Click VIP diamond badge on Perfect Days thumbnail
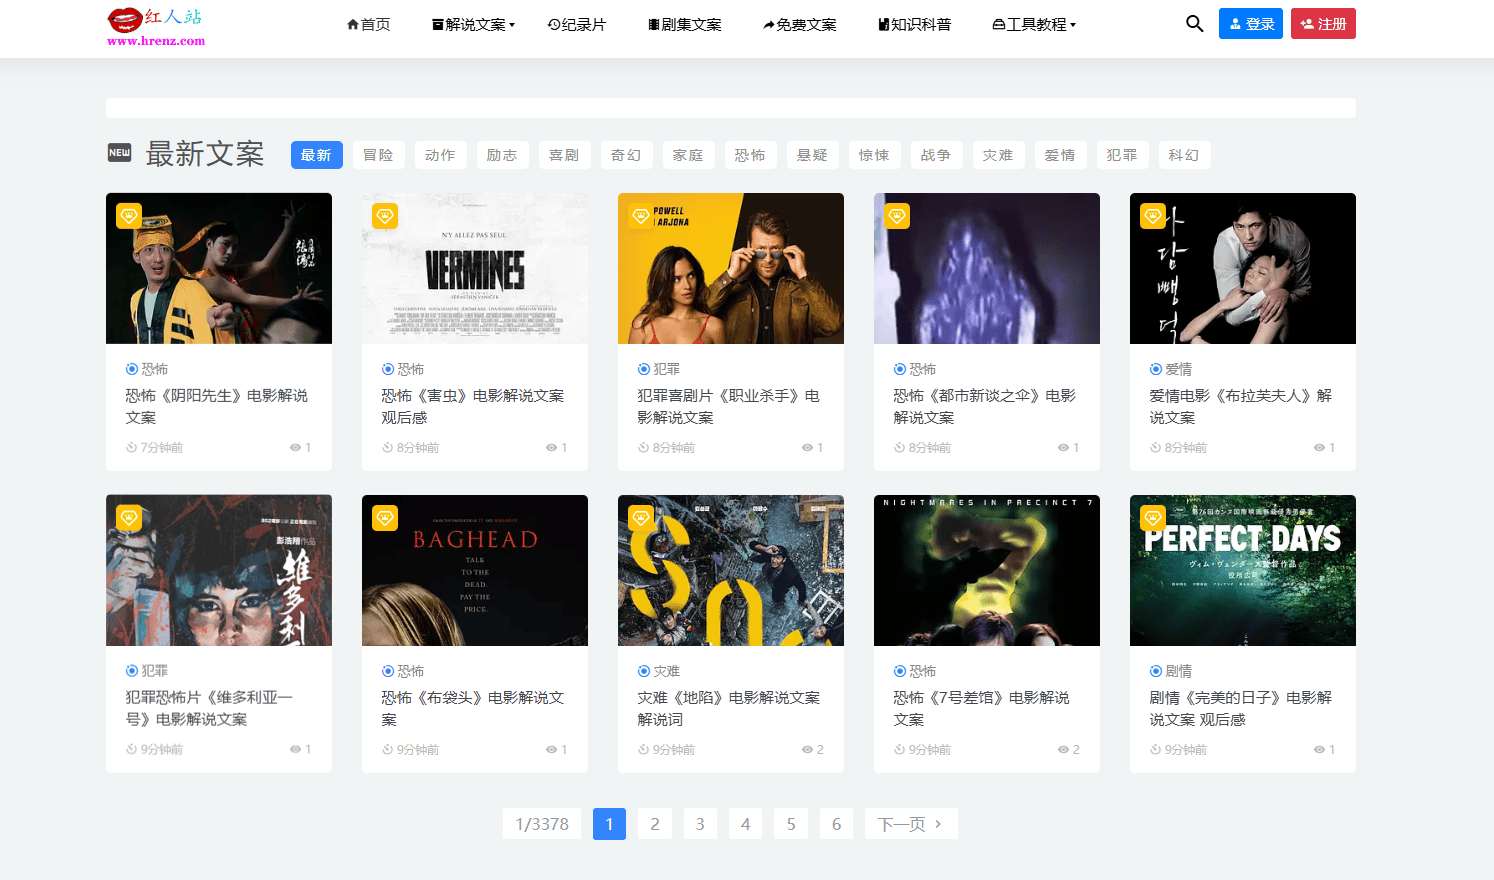Viewport: 1494px width, 880px height. click(x=1153, y=518)
